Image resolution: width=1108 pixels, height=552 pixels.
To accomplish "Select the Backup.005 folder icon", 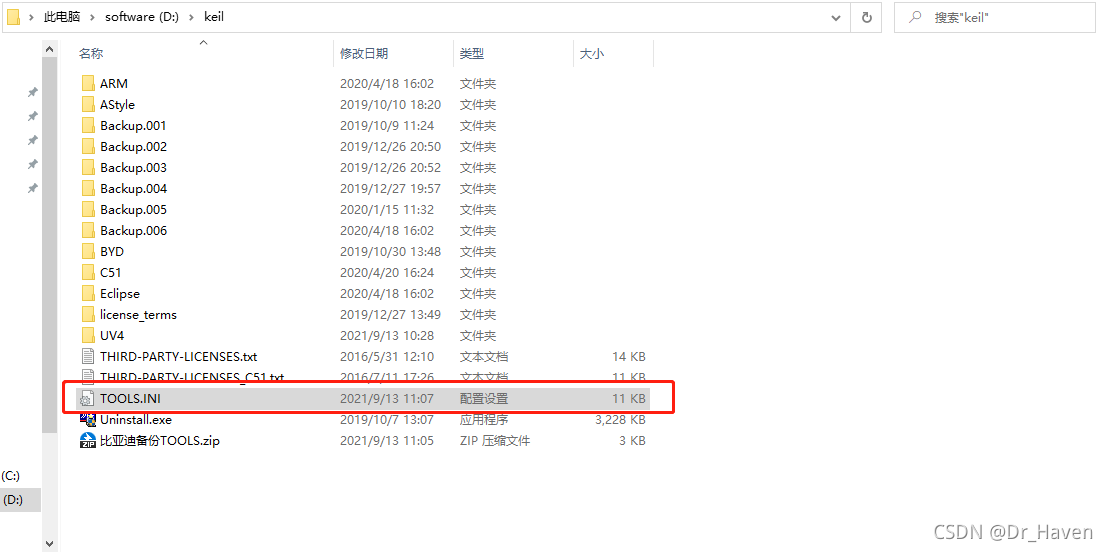I will point(88,210).
